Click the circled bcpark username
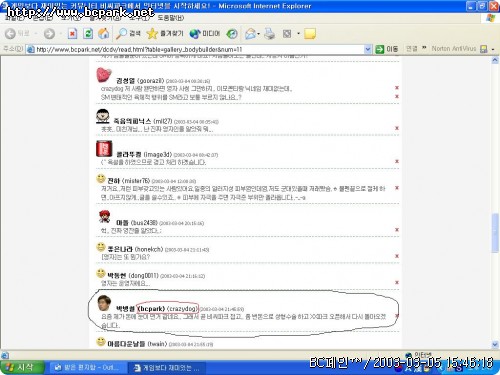500x375 pixels. point(151,309)
